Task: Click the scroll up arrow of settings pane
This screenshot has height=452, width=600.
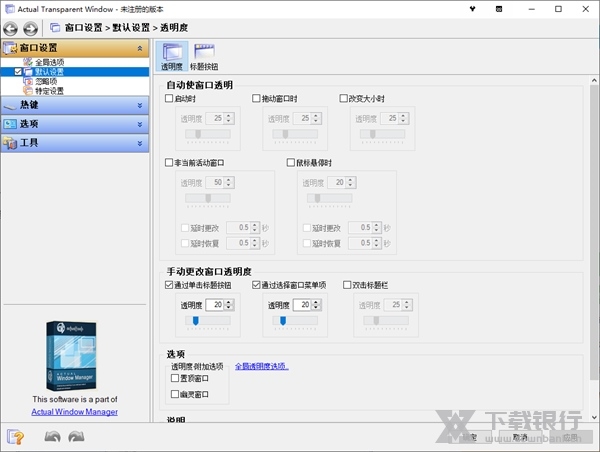Action: point(594,80)
